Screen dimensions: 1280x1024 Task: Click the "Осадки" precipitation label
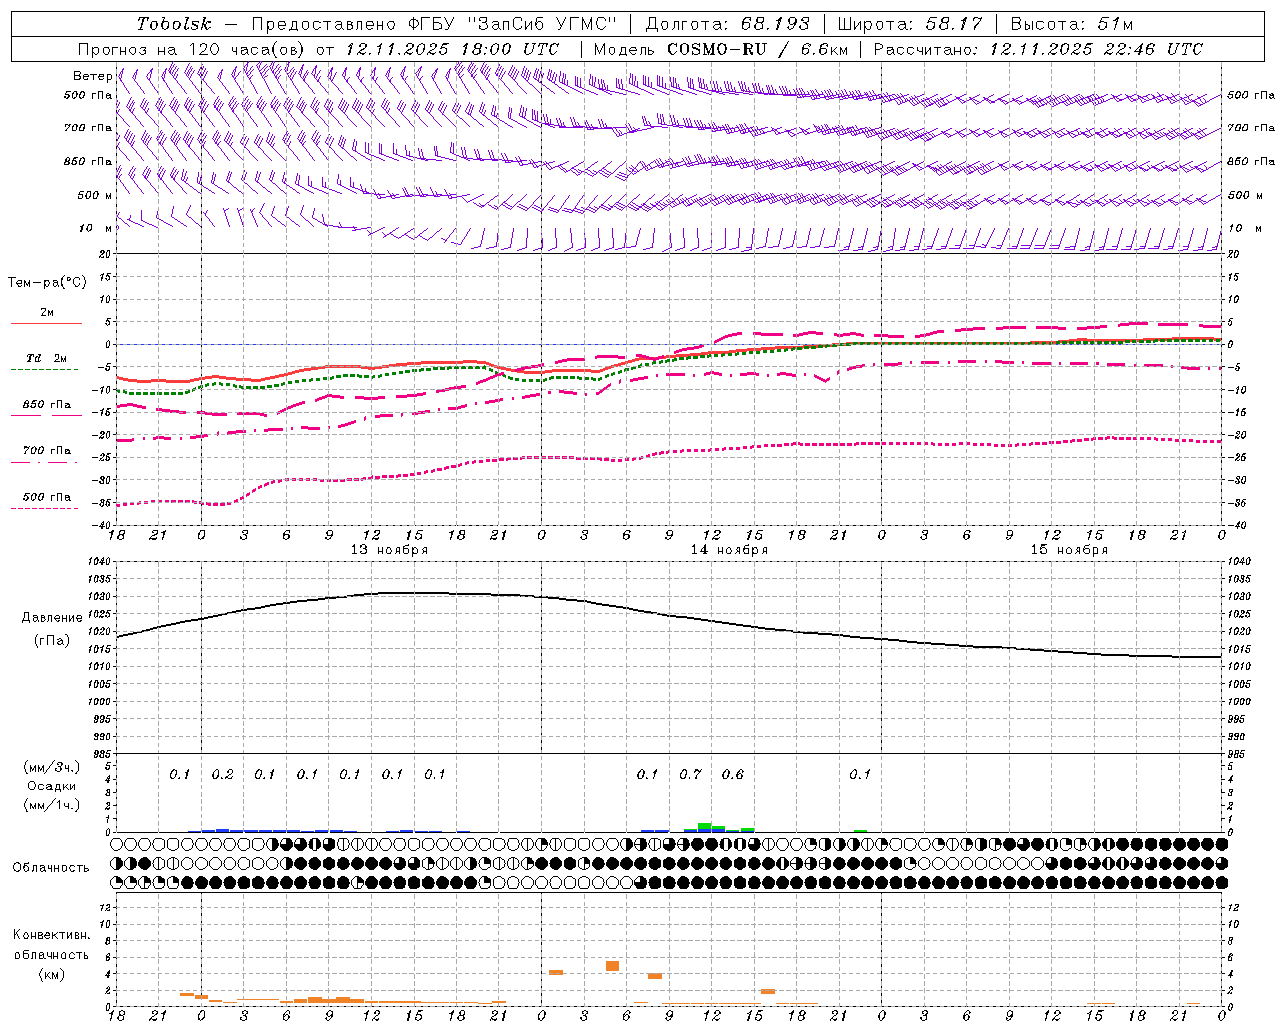tap(51, 786)
